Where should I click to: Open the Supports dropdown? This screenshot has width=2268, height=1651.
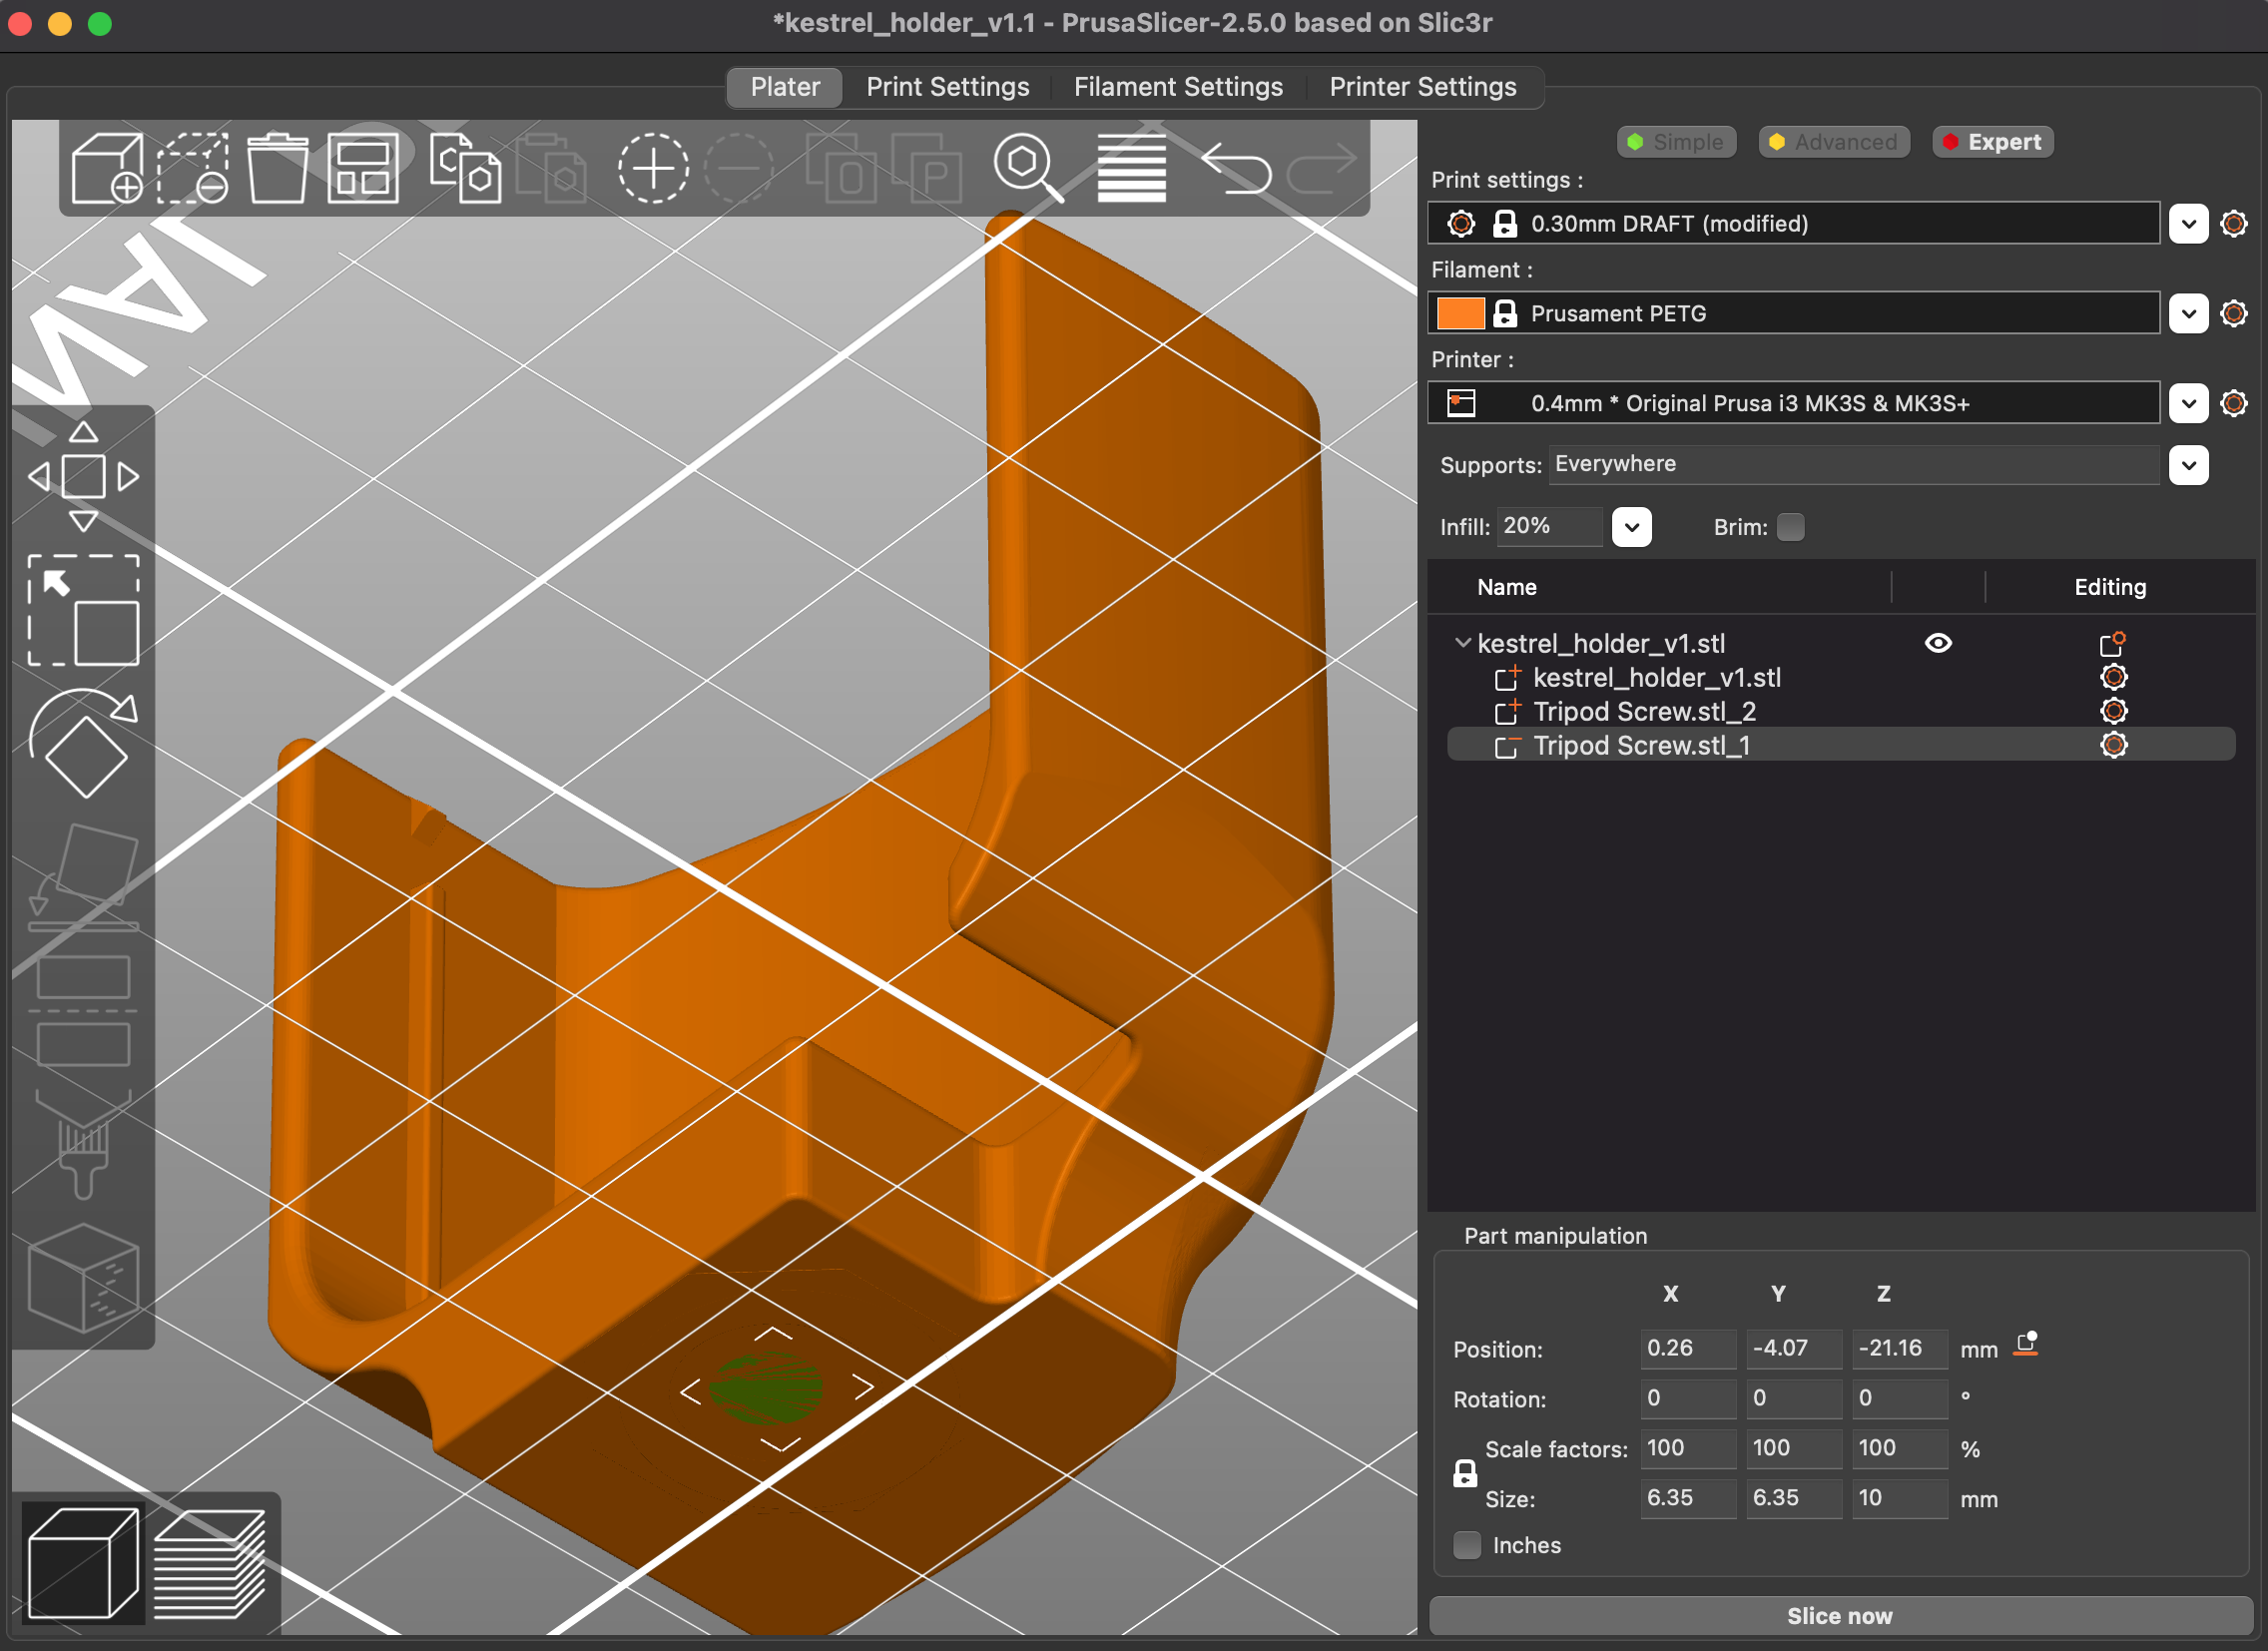pos(2188,465)
